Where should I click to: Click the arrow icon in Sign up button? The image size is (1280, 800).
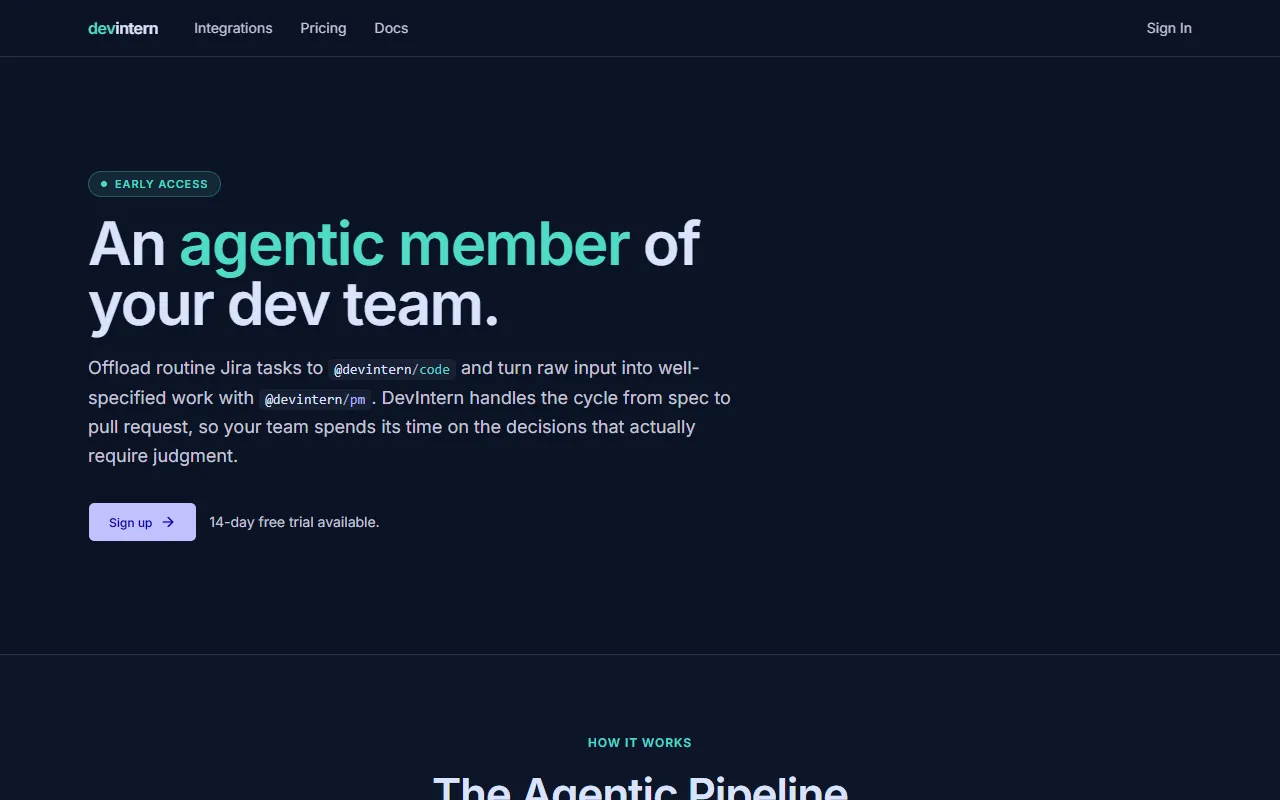pyautogui.click(x=168, y=522)
